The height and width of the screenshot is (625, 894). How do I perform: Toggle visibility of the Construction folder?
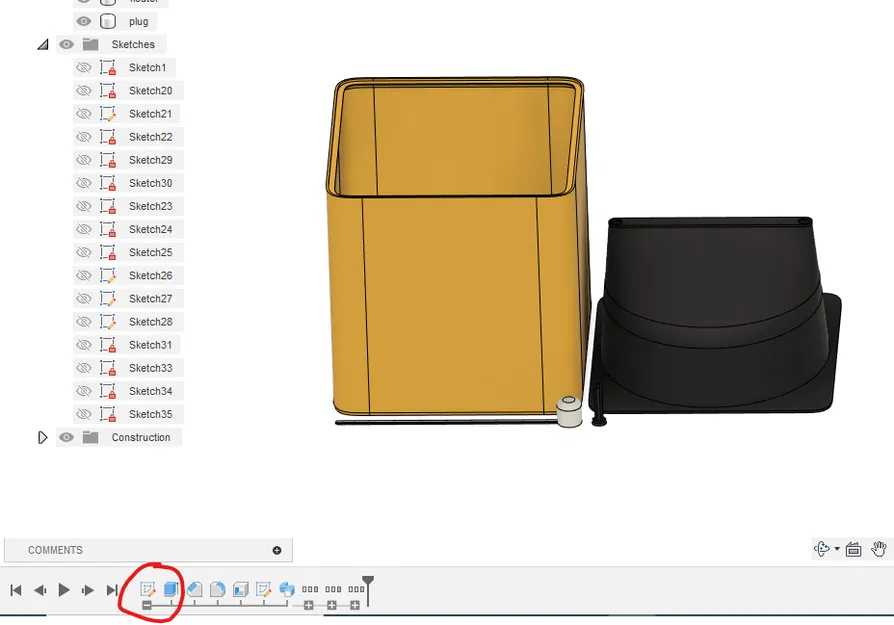[66, 437]
